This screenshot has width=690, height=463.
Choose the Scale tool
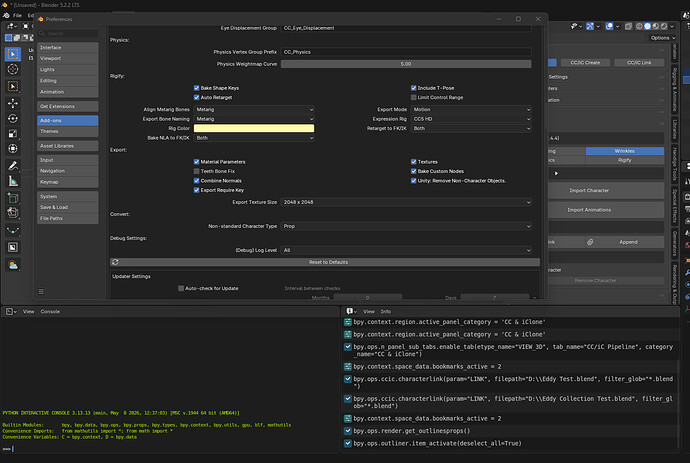click(13, 134)
